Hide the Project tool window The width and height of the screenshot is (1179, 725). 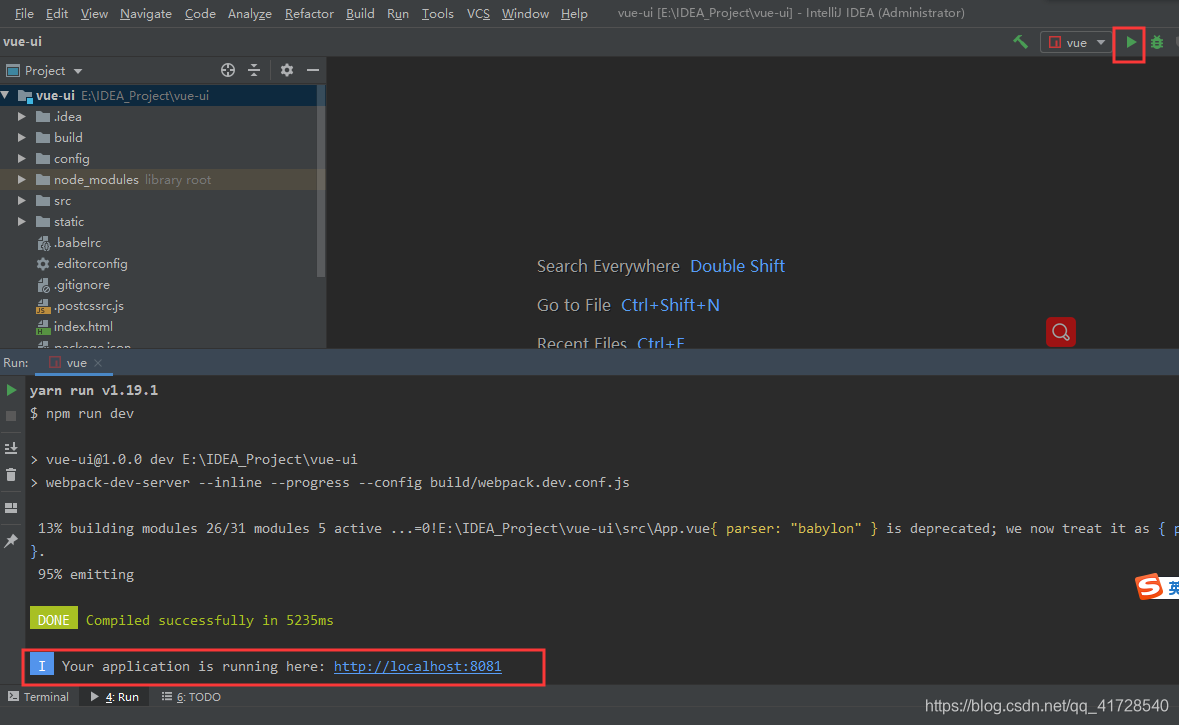pyautogui.click(x=313, y=70)
